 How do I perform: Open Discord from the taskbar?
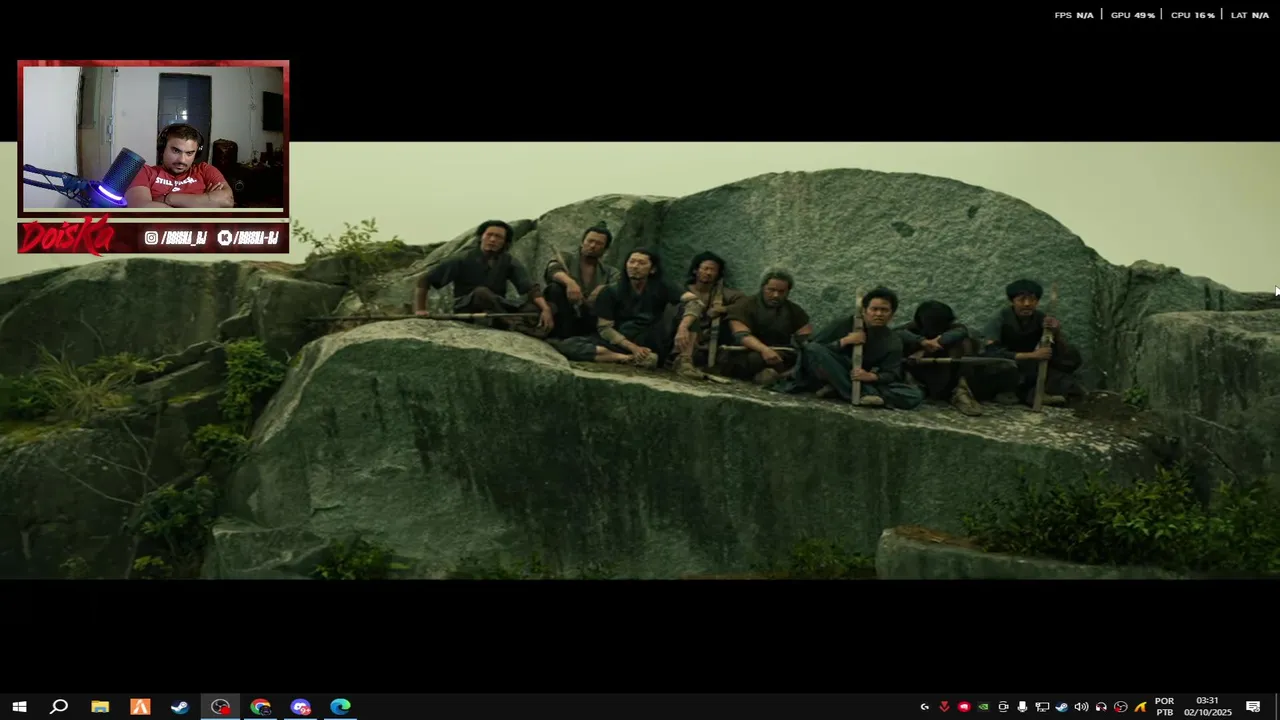click(x=300, y=706)
